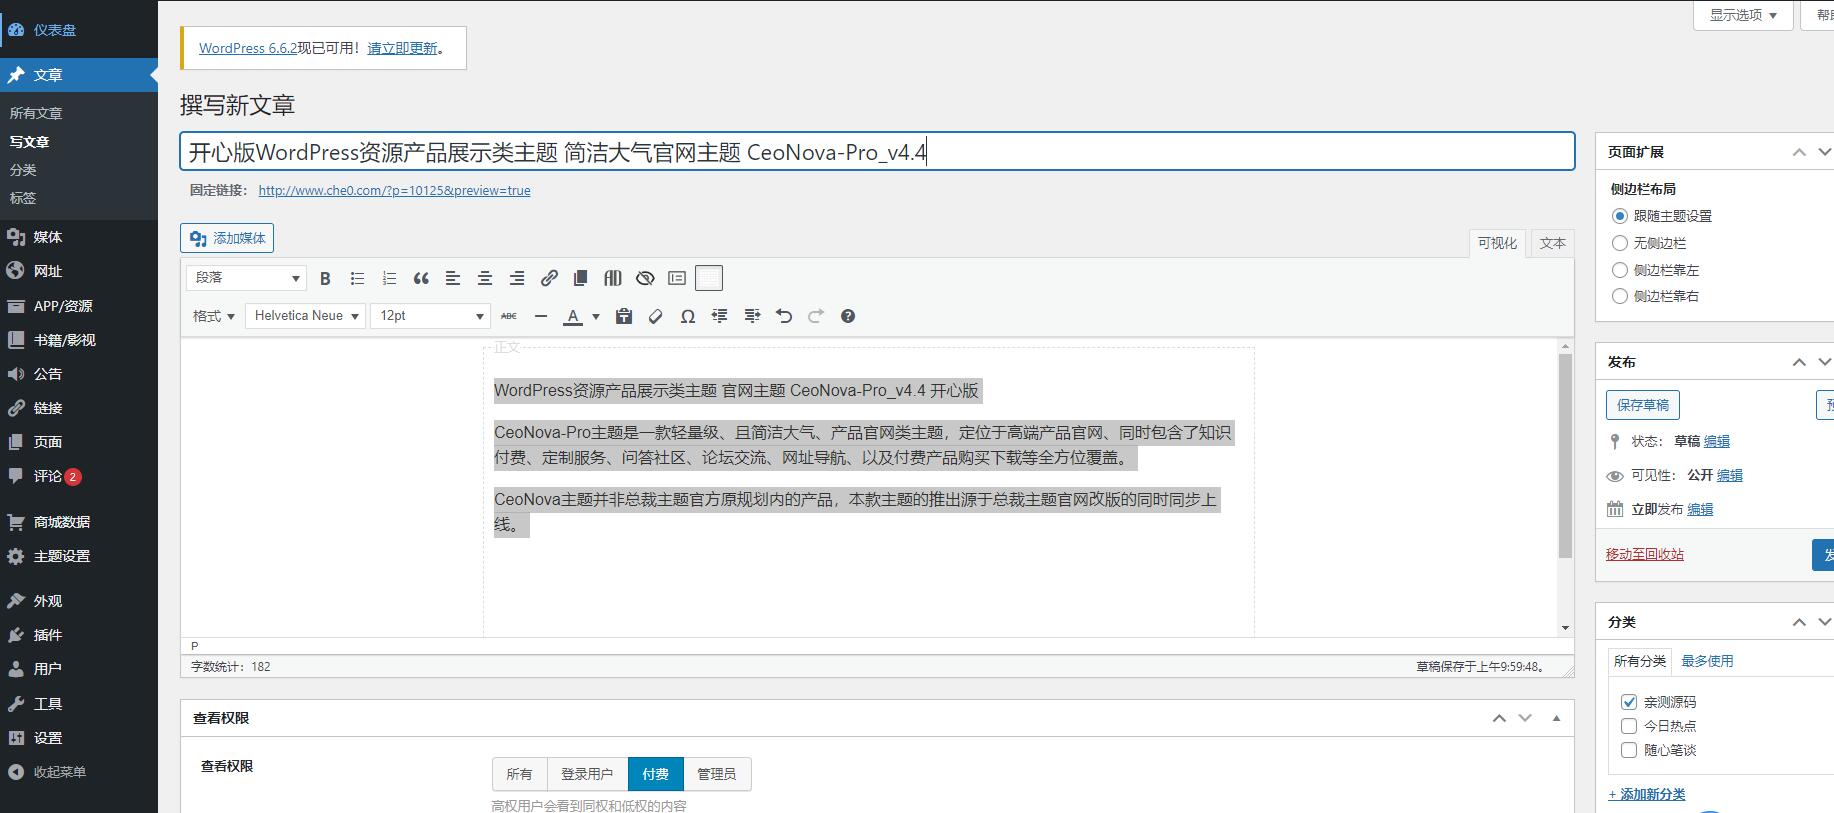
Task: Open keyboard shortcuts help icon
Action: click(848, 316)
